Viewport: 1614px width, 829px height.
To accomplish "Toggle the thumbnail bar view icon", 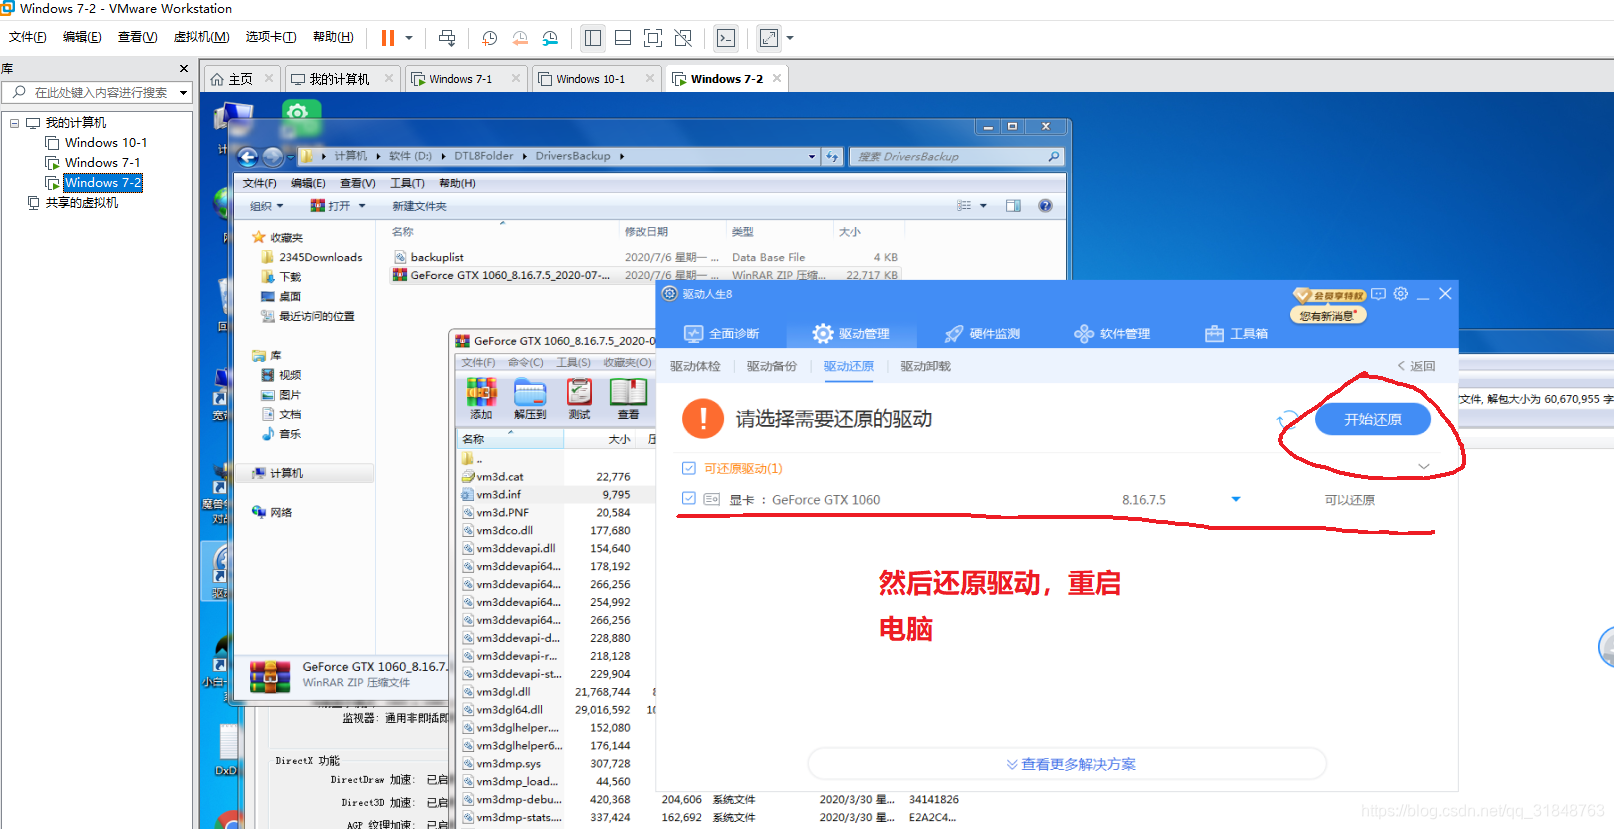I will pos(623,38).
